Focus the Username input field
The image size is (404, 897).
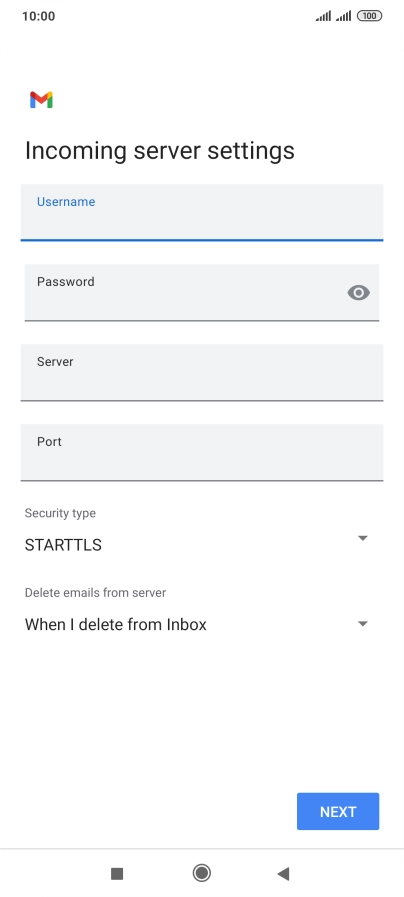(202, 212)
